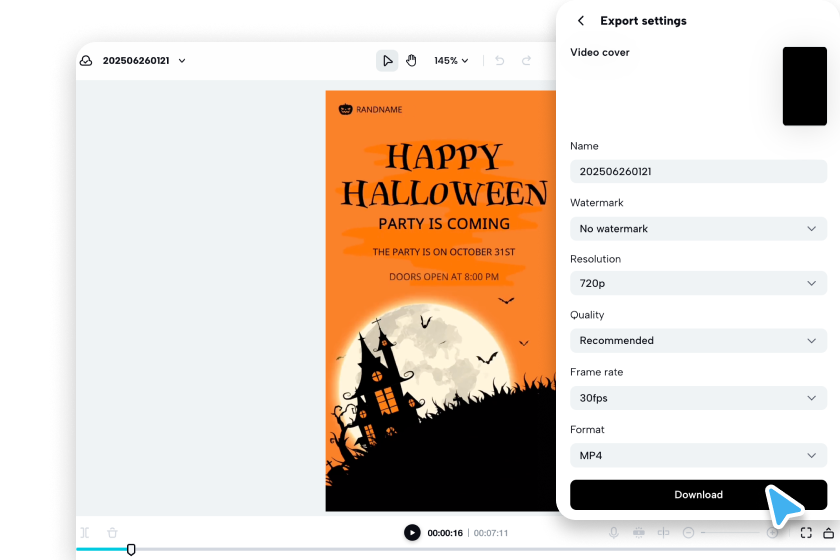Click the Download button
This screenshot has height=560, width=840.
[698, 495]
